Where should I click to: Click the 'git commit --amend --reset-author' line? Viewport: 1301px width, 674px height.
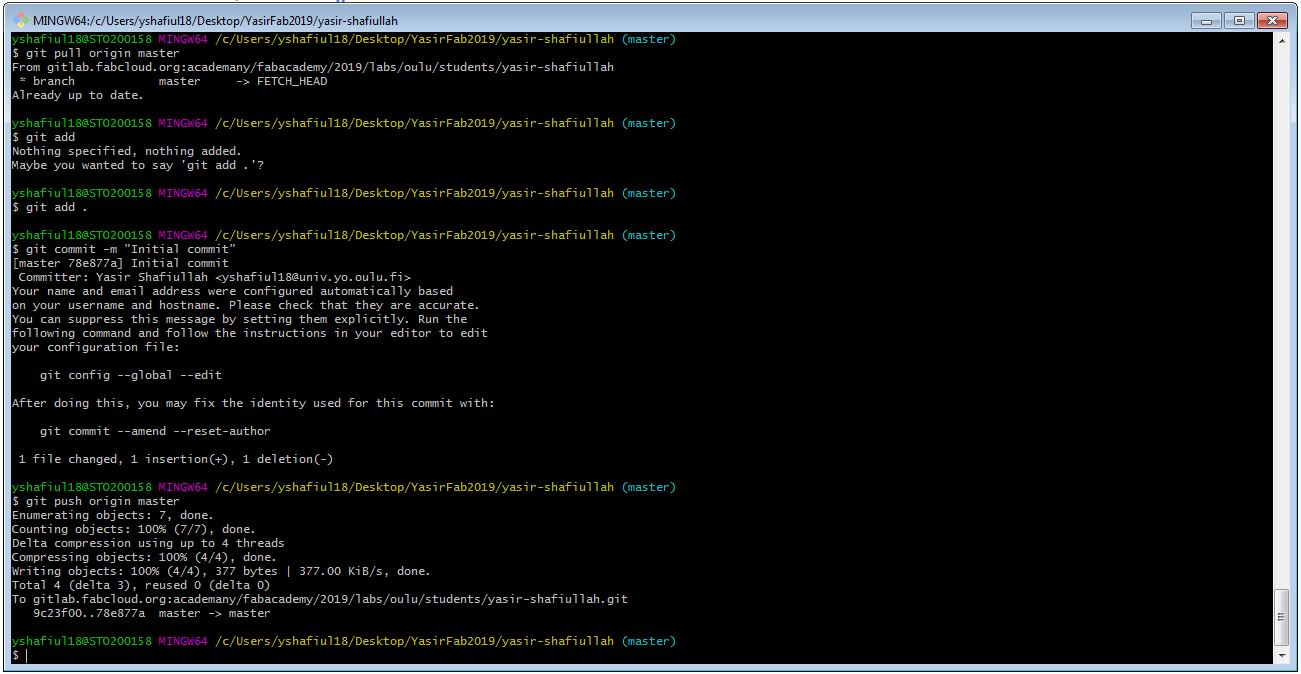155,432
